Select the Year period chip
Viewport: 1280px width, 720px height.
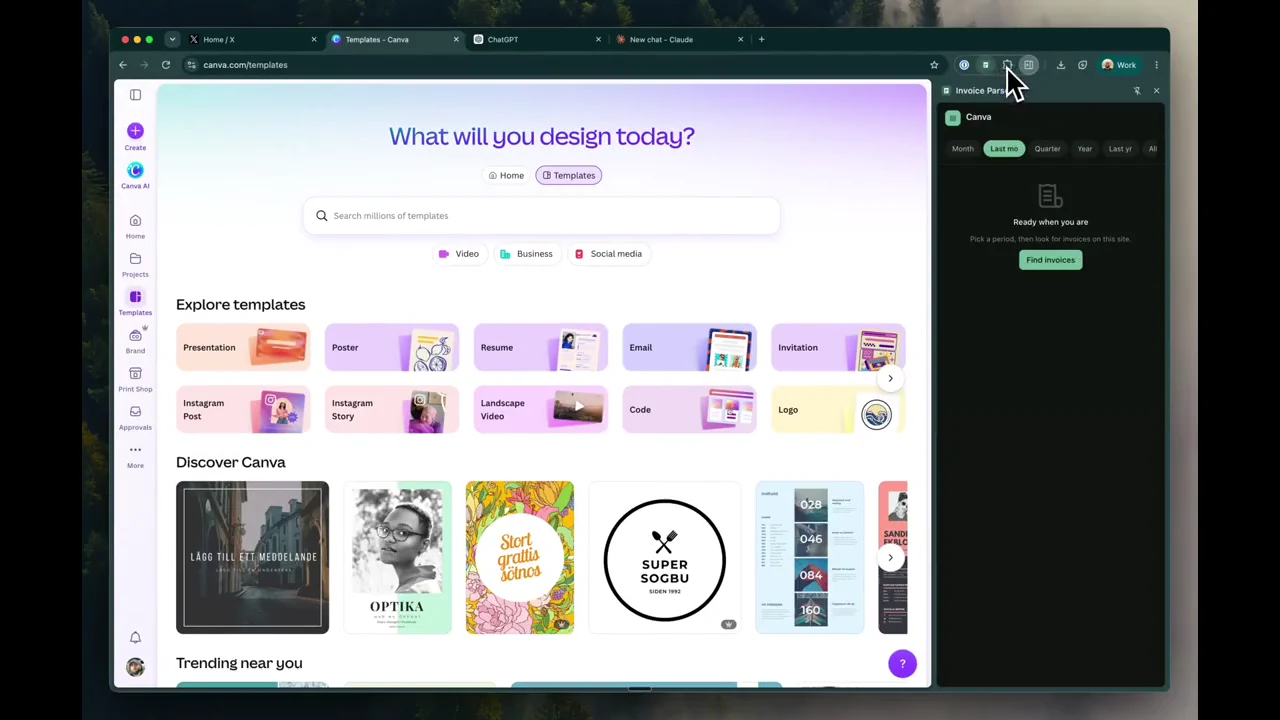pyautogui.click(x=1084, y=149)
